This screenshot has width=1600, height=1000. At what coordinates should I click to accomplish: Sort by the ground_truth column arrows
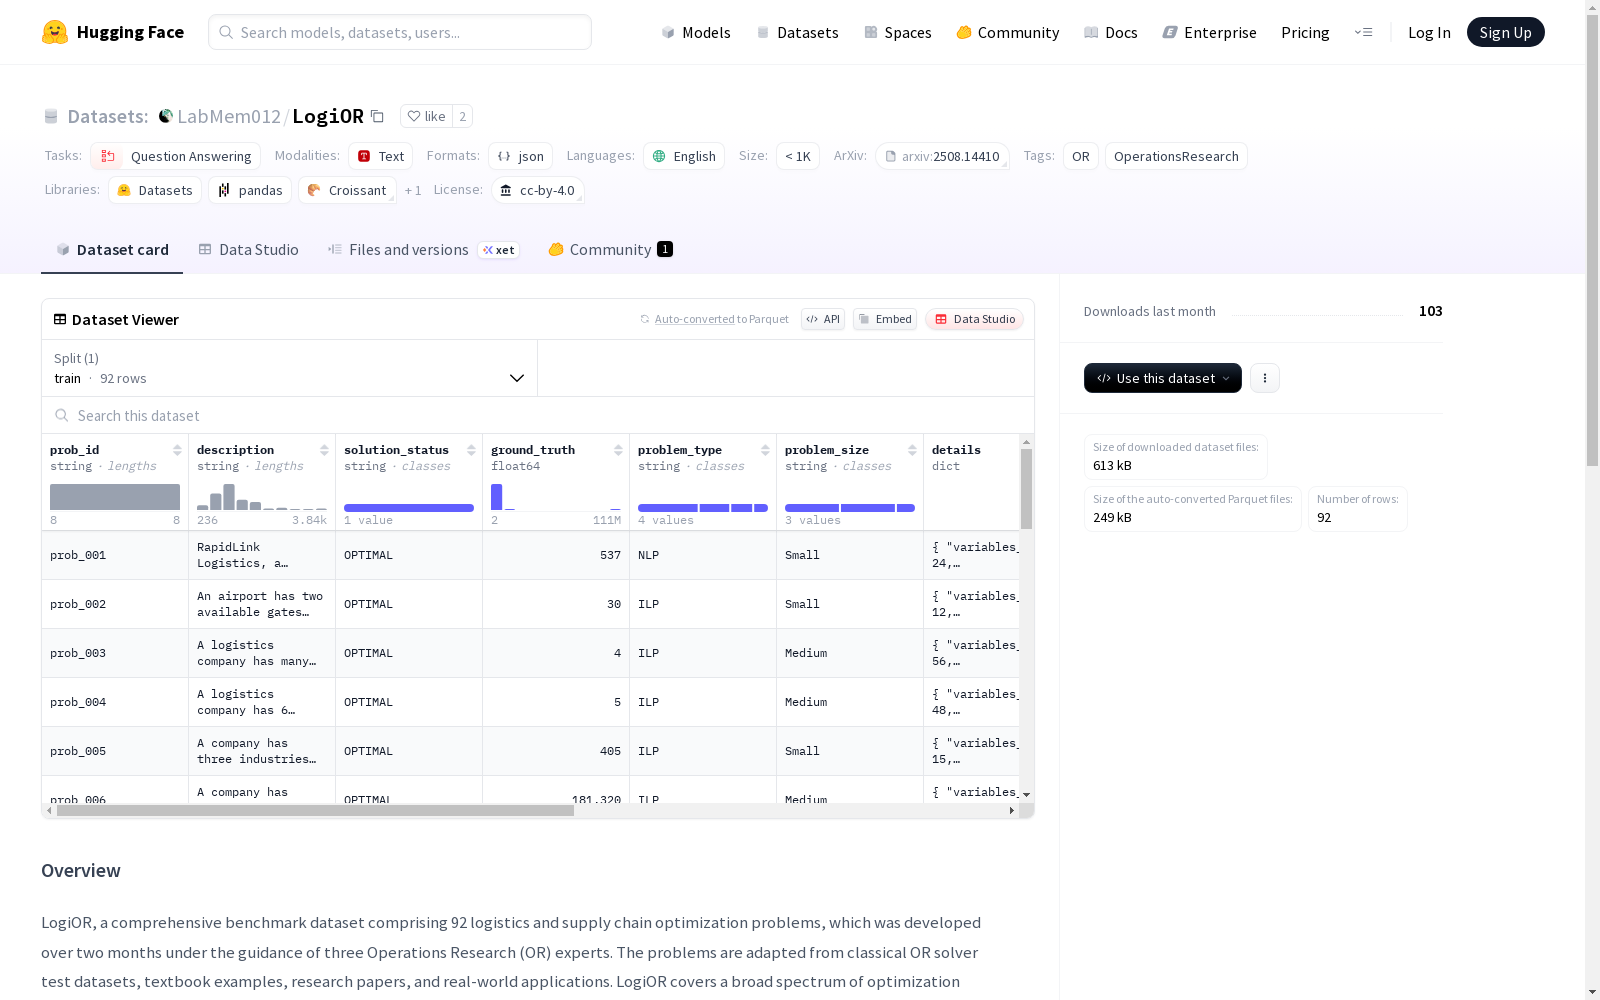click(618, 450)
